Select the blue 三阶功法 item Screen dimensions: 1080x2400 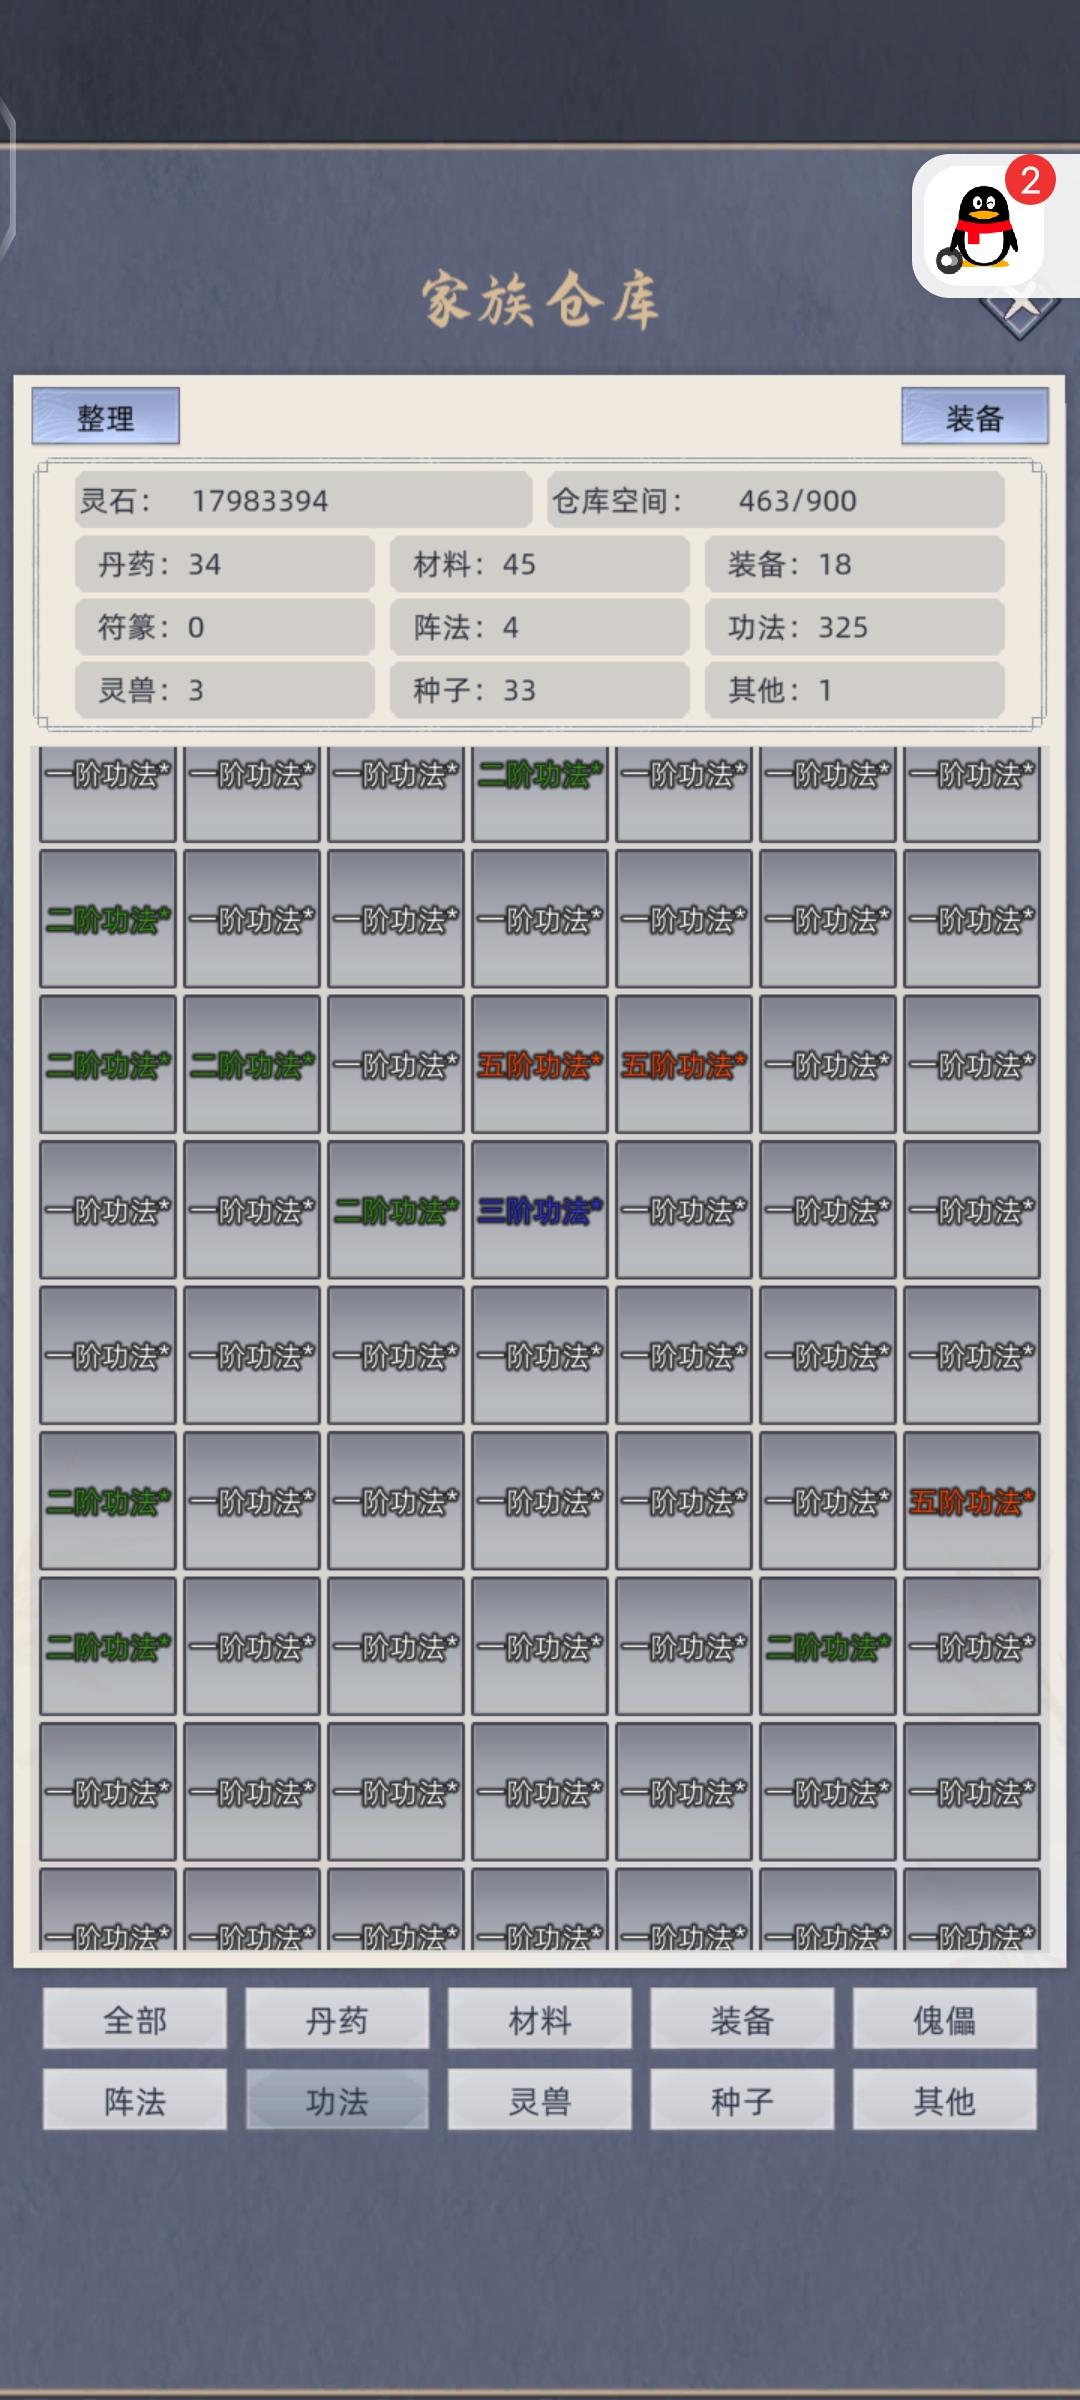(540, 1210)
